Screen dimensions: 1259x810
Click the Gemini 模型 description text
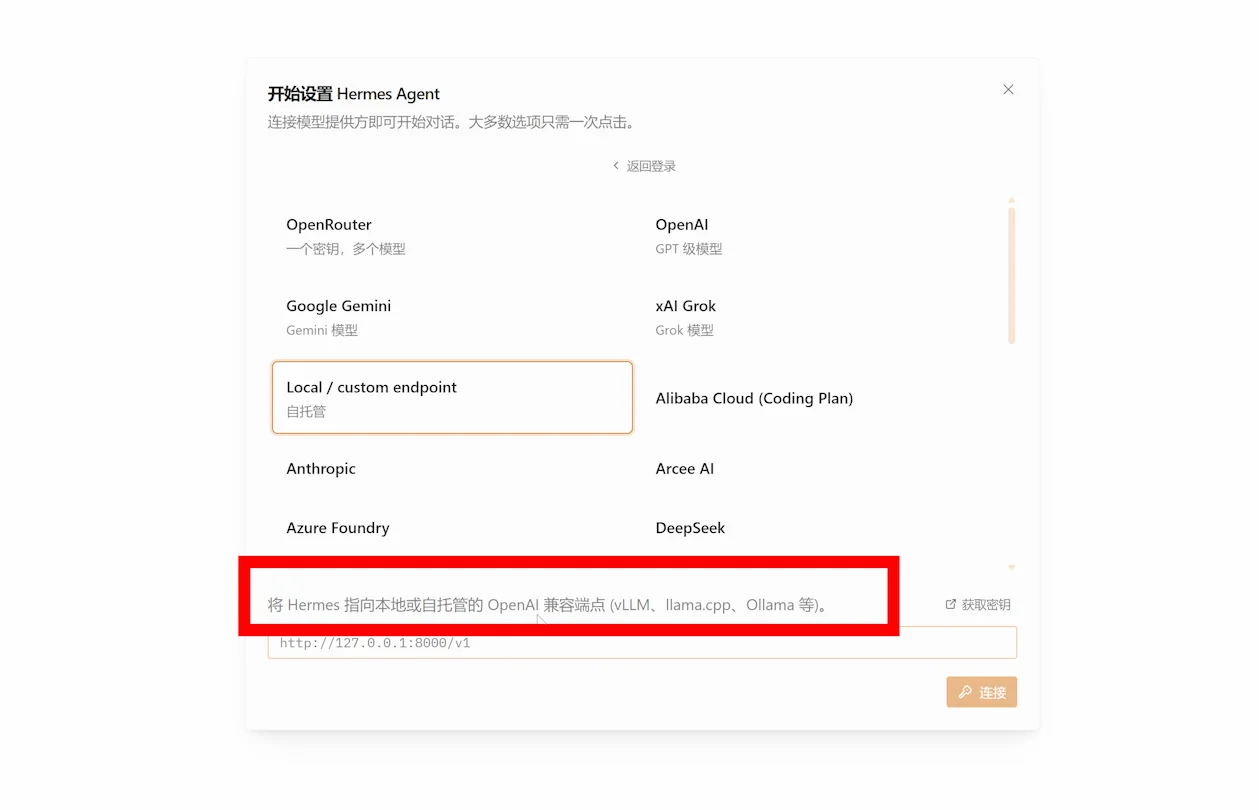pos(322,330)
